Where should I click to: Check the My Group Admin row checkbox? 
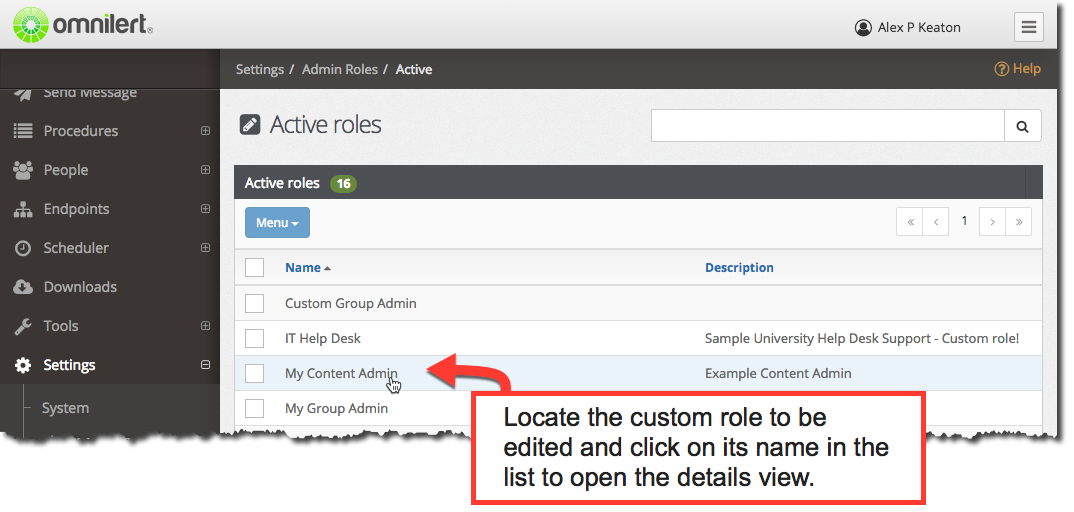pos(255,409)
